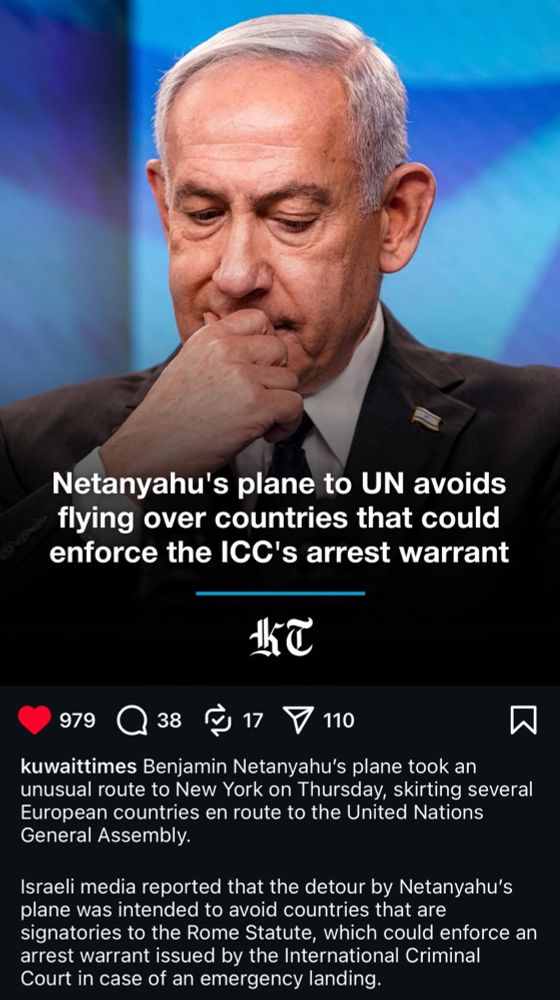
Task: Tap the 17 reposts count
Action: (253, 721)
